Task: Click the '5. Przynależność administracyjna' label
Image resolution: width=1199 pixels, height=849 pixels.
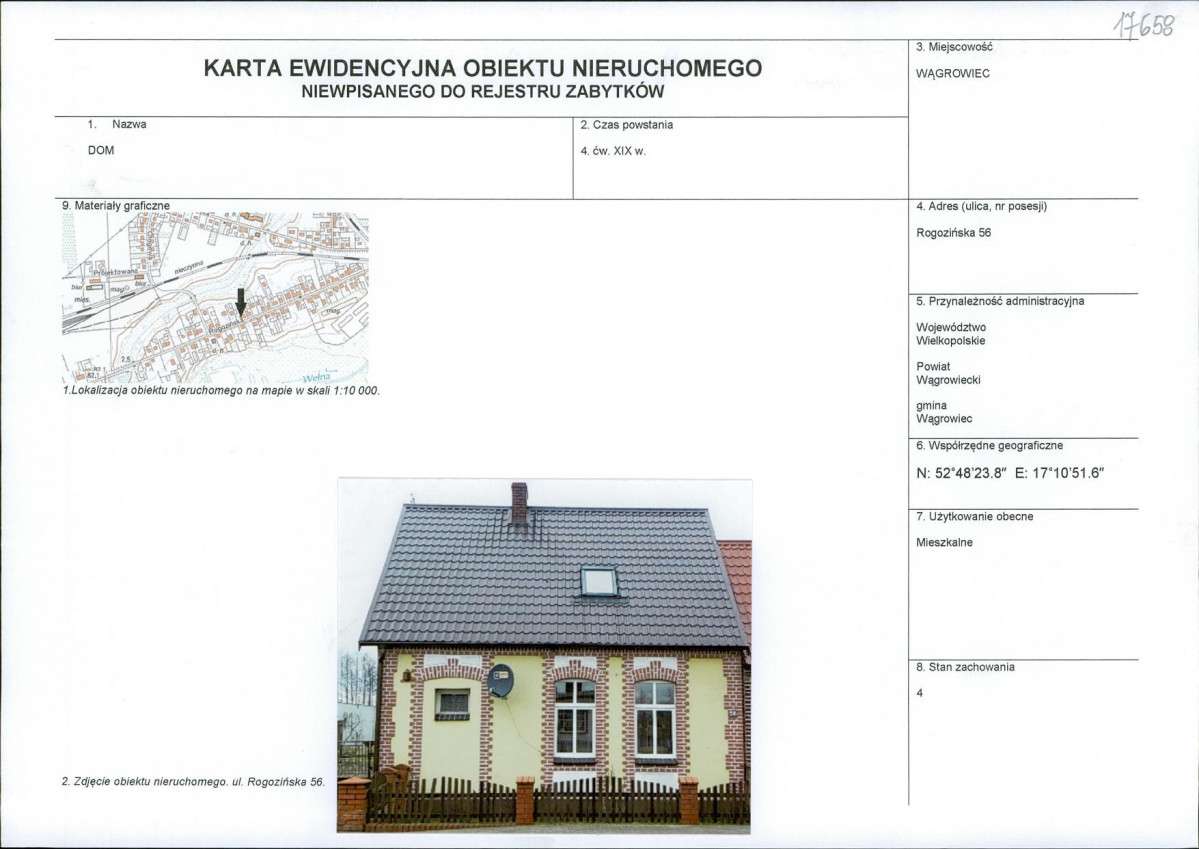Action: pos(1000,301)
